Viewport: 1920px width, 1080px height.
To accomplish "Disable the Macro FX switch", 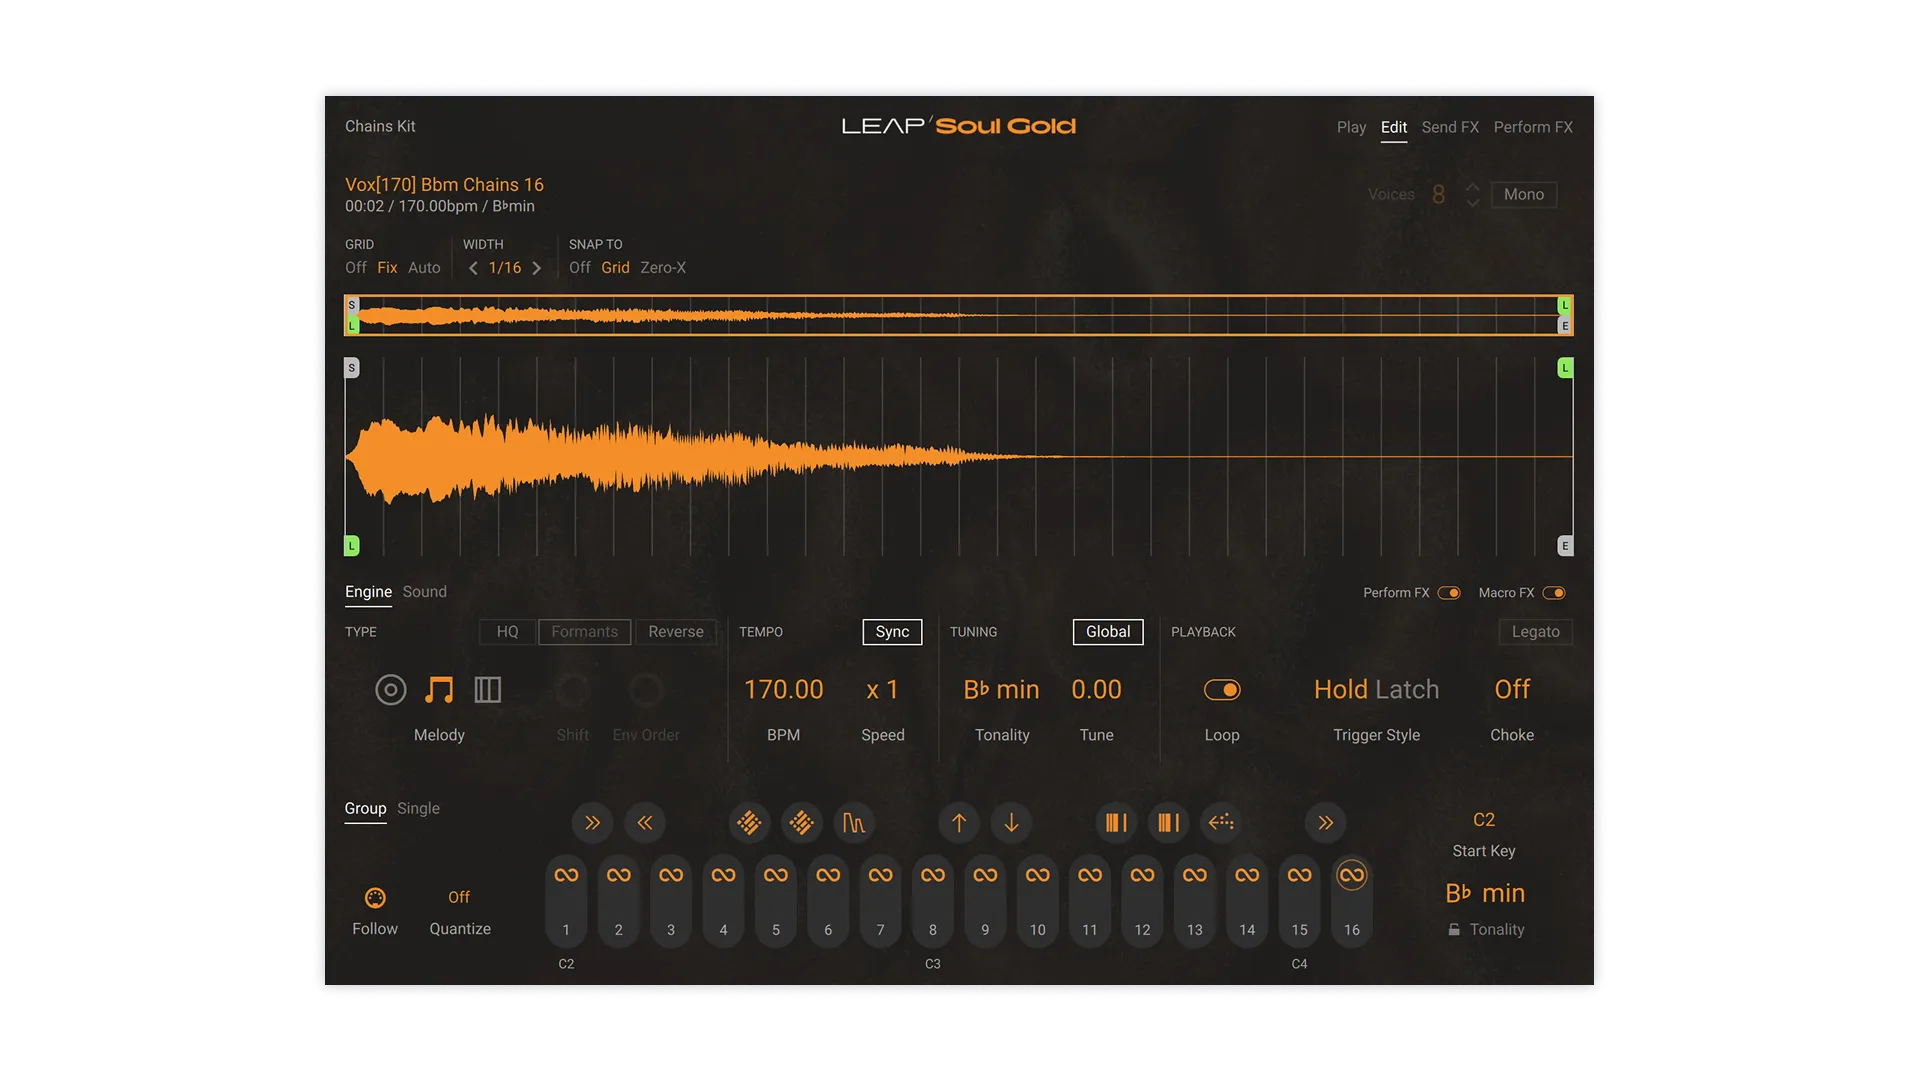I will point(1553,593).
